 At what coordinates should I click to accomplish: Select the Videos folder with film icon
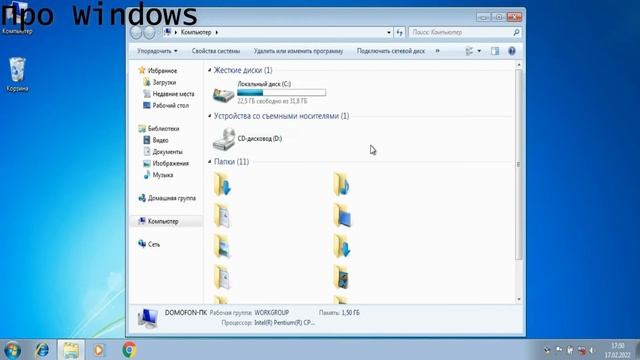coord(342,278)
